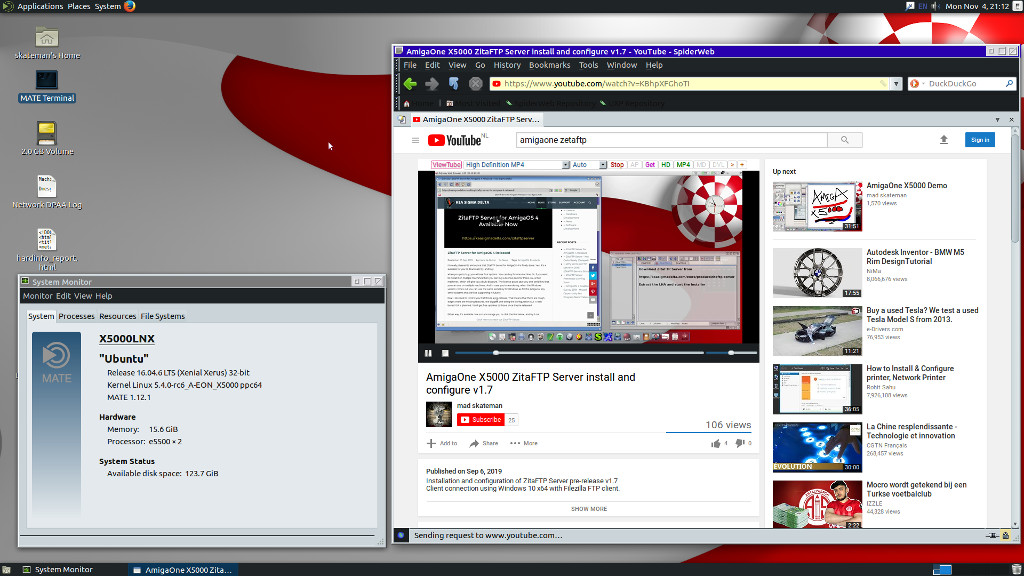
Task: Stop page loading with the grey X icon
Action: coord(476,84)
